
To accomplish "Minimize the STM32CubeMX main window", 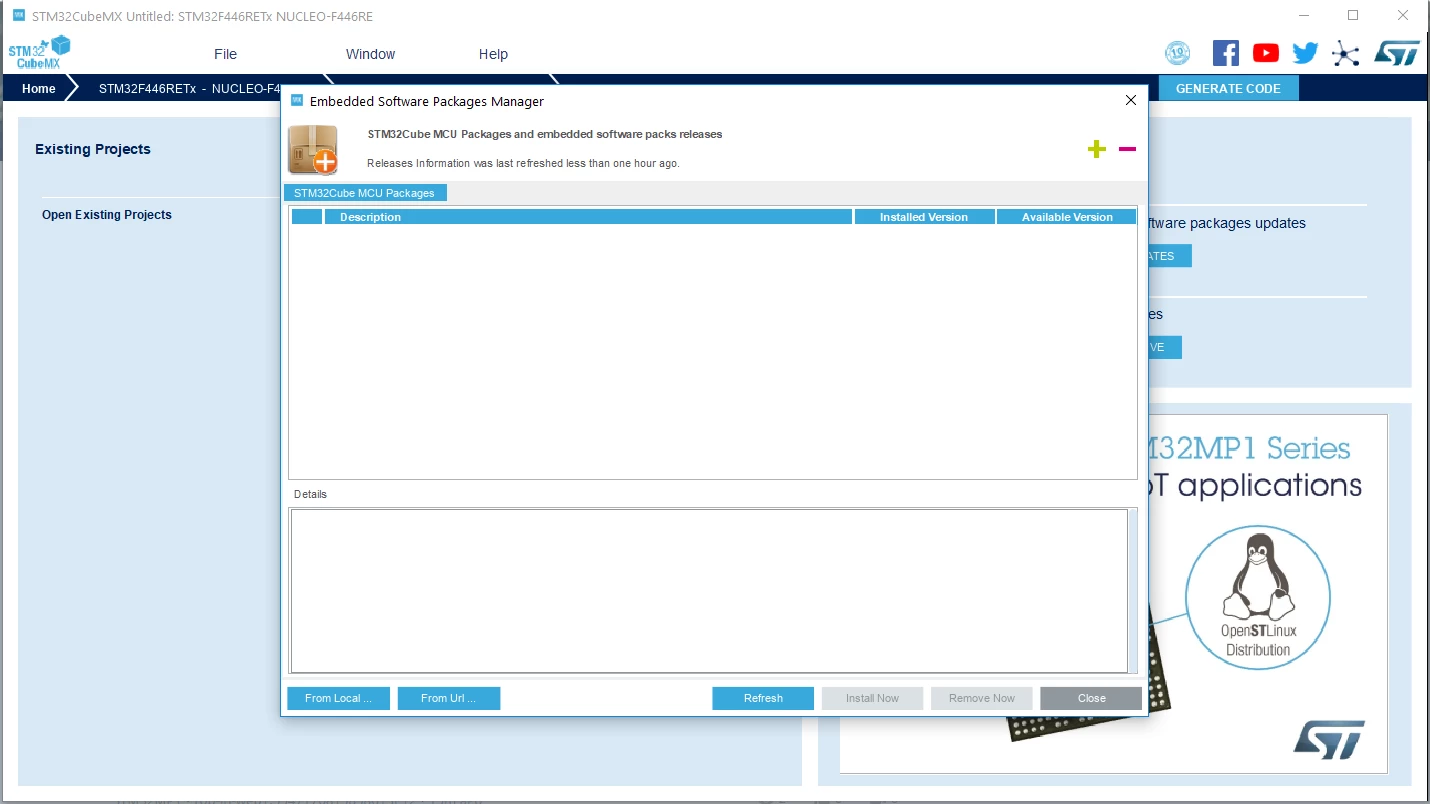I will [x=1305, y=16].
